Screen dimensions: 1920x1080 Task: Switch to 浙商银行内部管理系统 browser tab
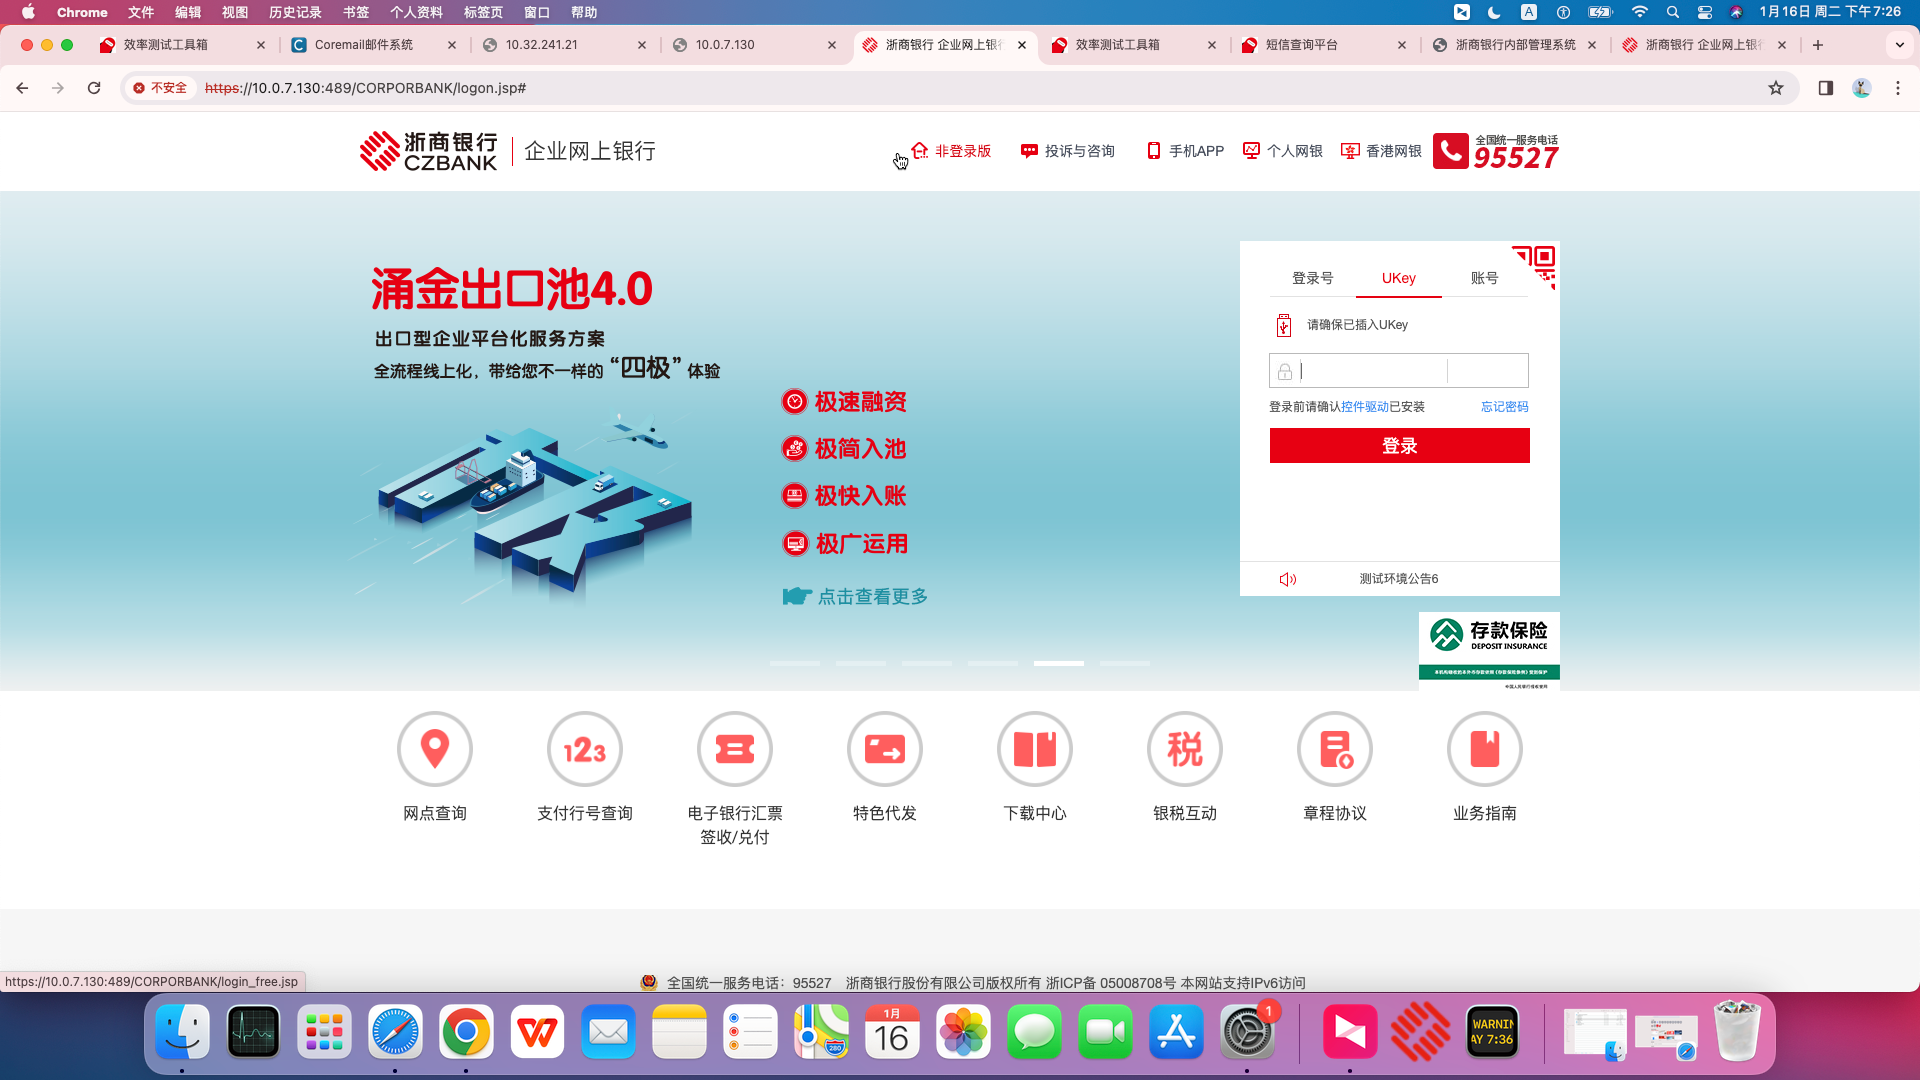pos(1516,45)
